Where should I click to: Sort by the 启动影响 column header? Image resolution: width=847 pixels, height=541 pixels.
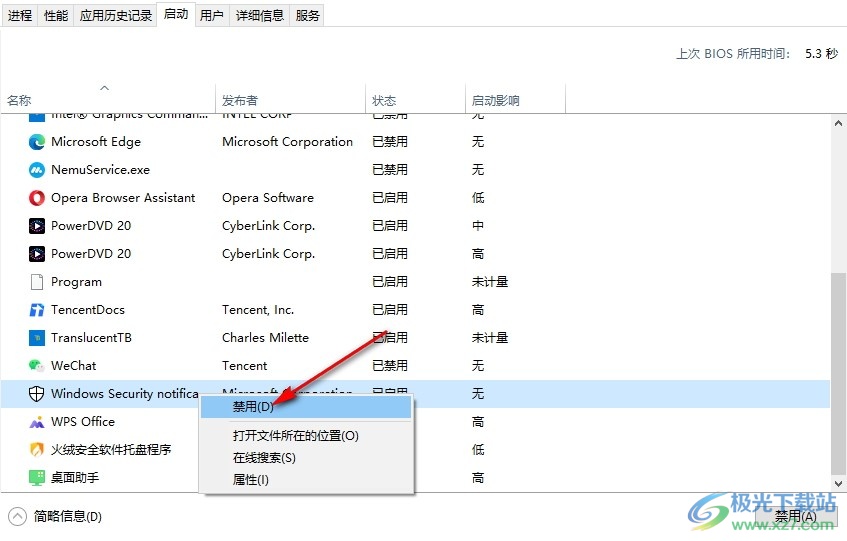[515, 100]
